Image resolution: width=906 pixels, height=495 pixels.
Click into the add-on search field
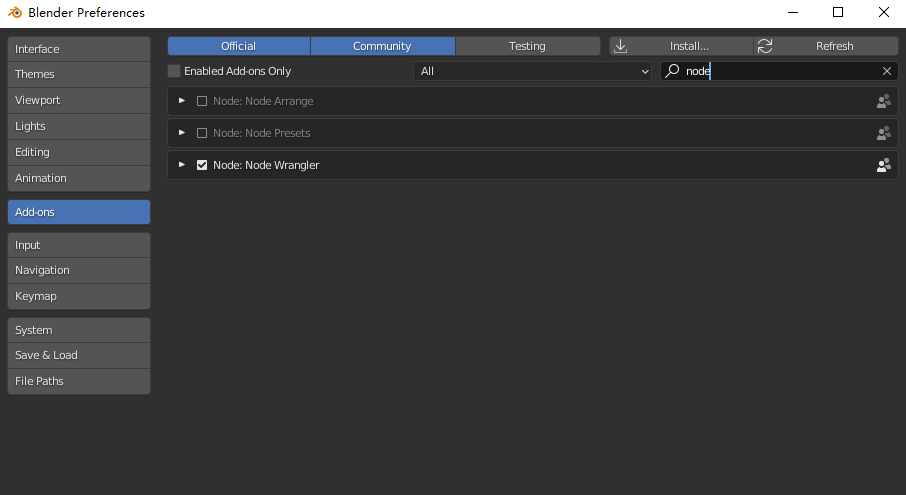(779, 71)
